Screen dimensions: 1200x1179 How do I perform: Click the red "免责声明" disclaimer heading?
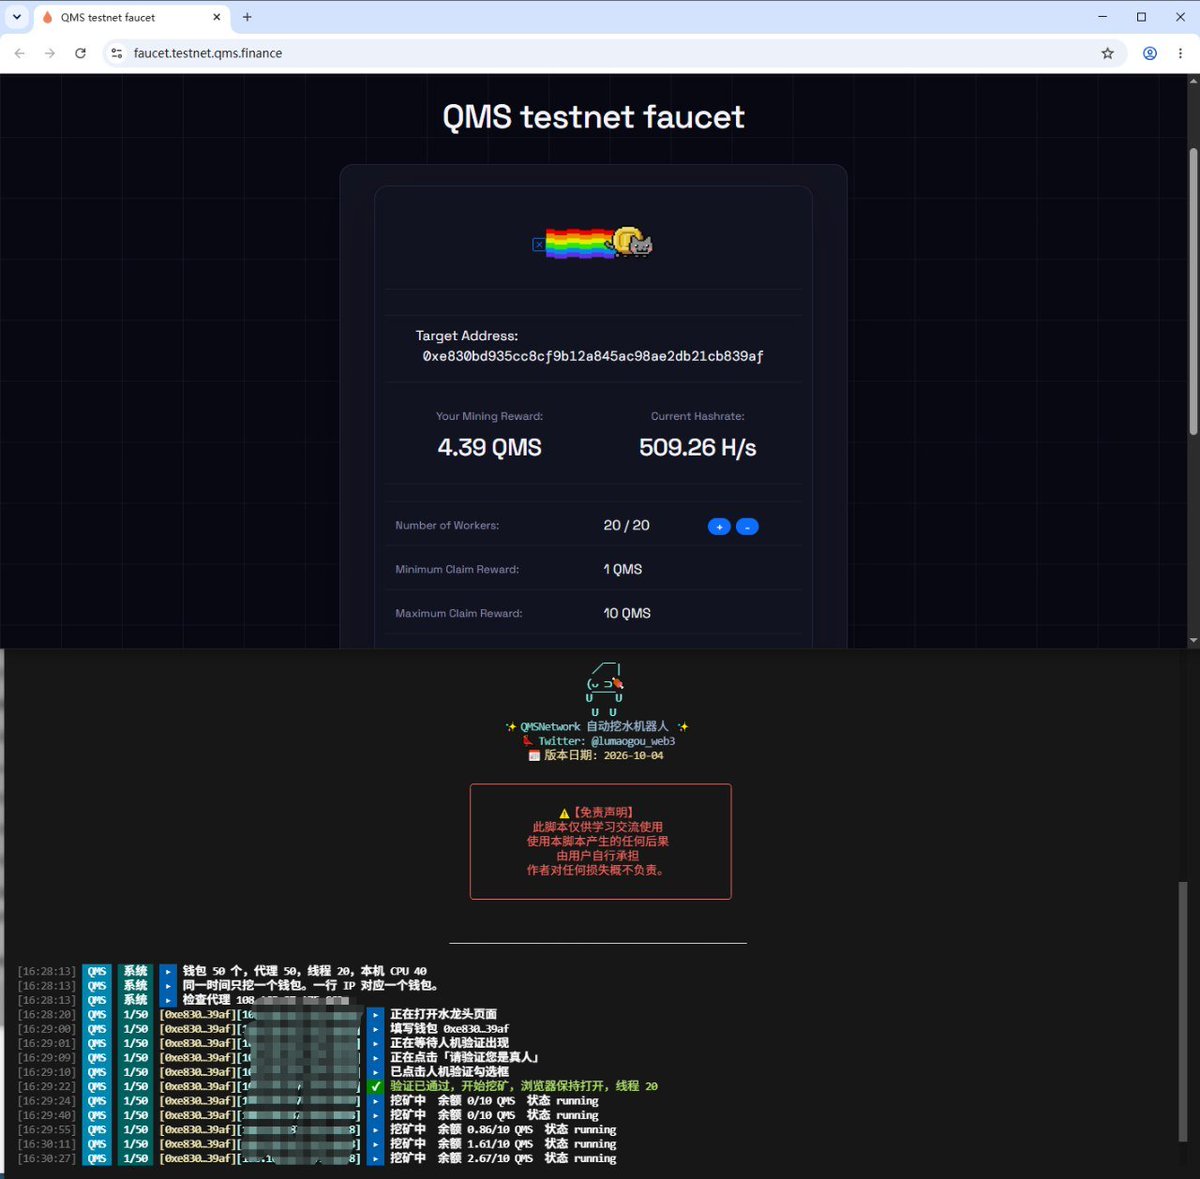click(x=603, y=812)
